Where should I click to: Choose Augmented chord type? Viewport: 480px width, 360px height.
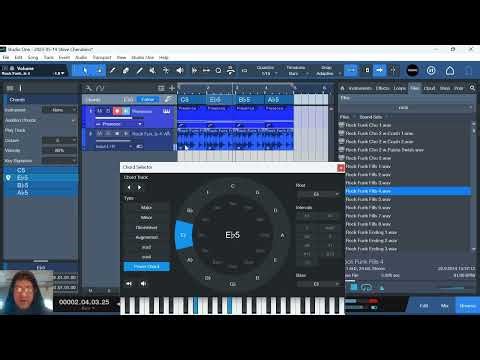pyautogui.click(x=147, y=237)
